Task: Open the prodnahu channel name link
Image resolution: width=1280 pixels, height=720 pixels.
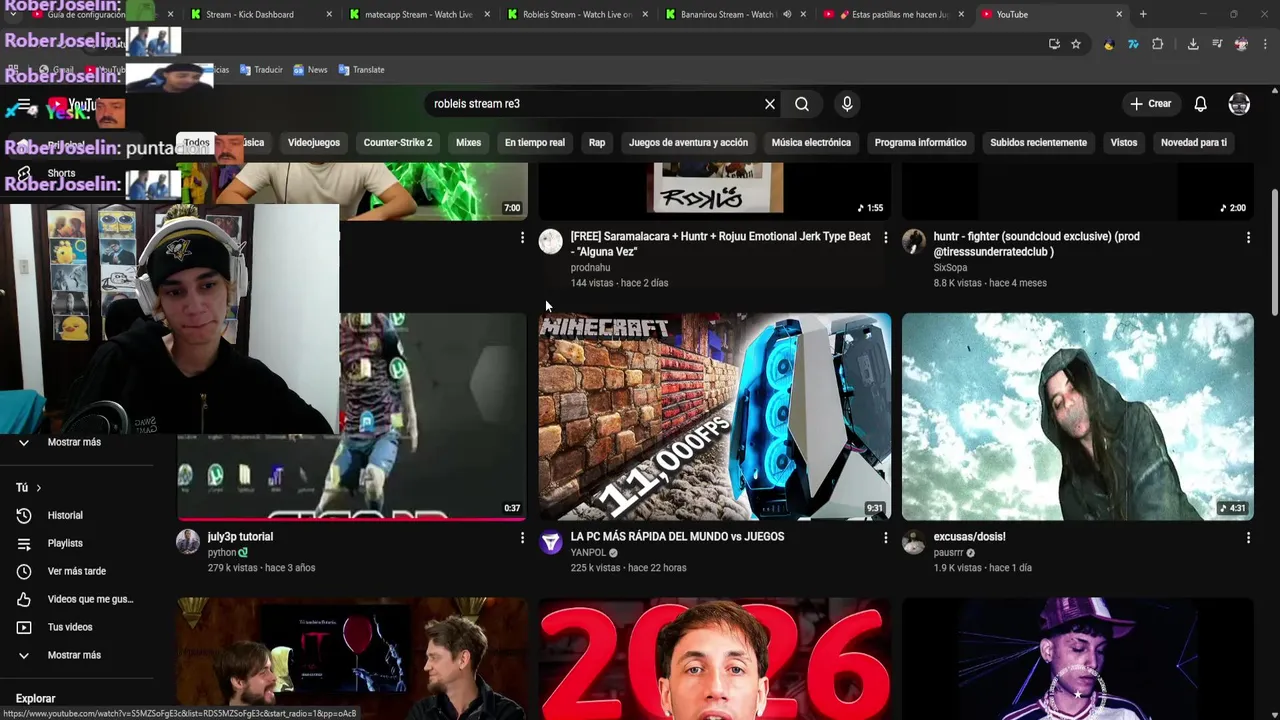Action: click(590, 268)
